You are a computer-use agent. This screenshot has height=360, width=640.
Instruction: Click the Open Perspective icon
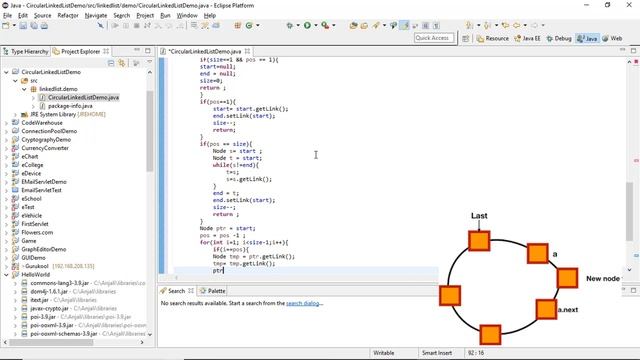click(x=466, y=38)
